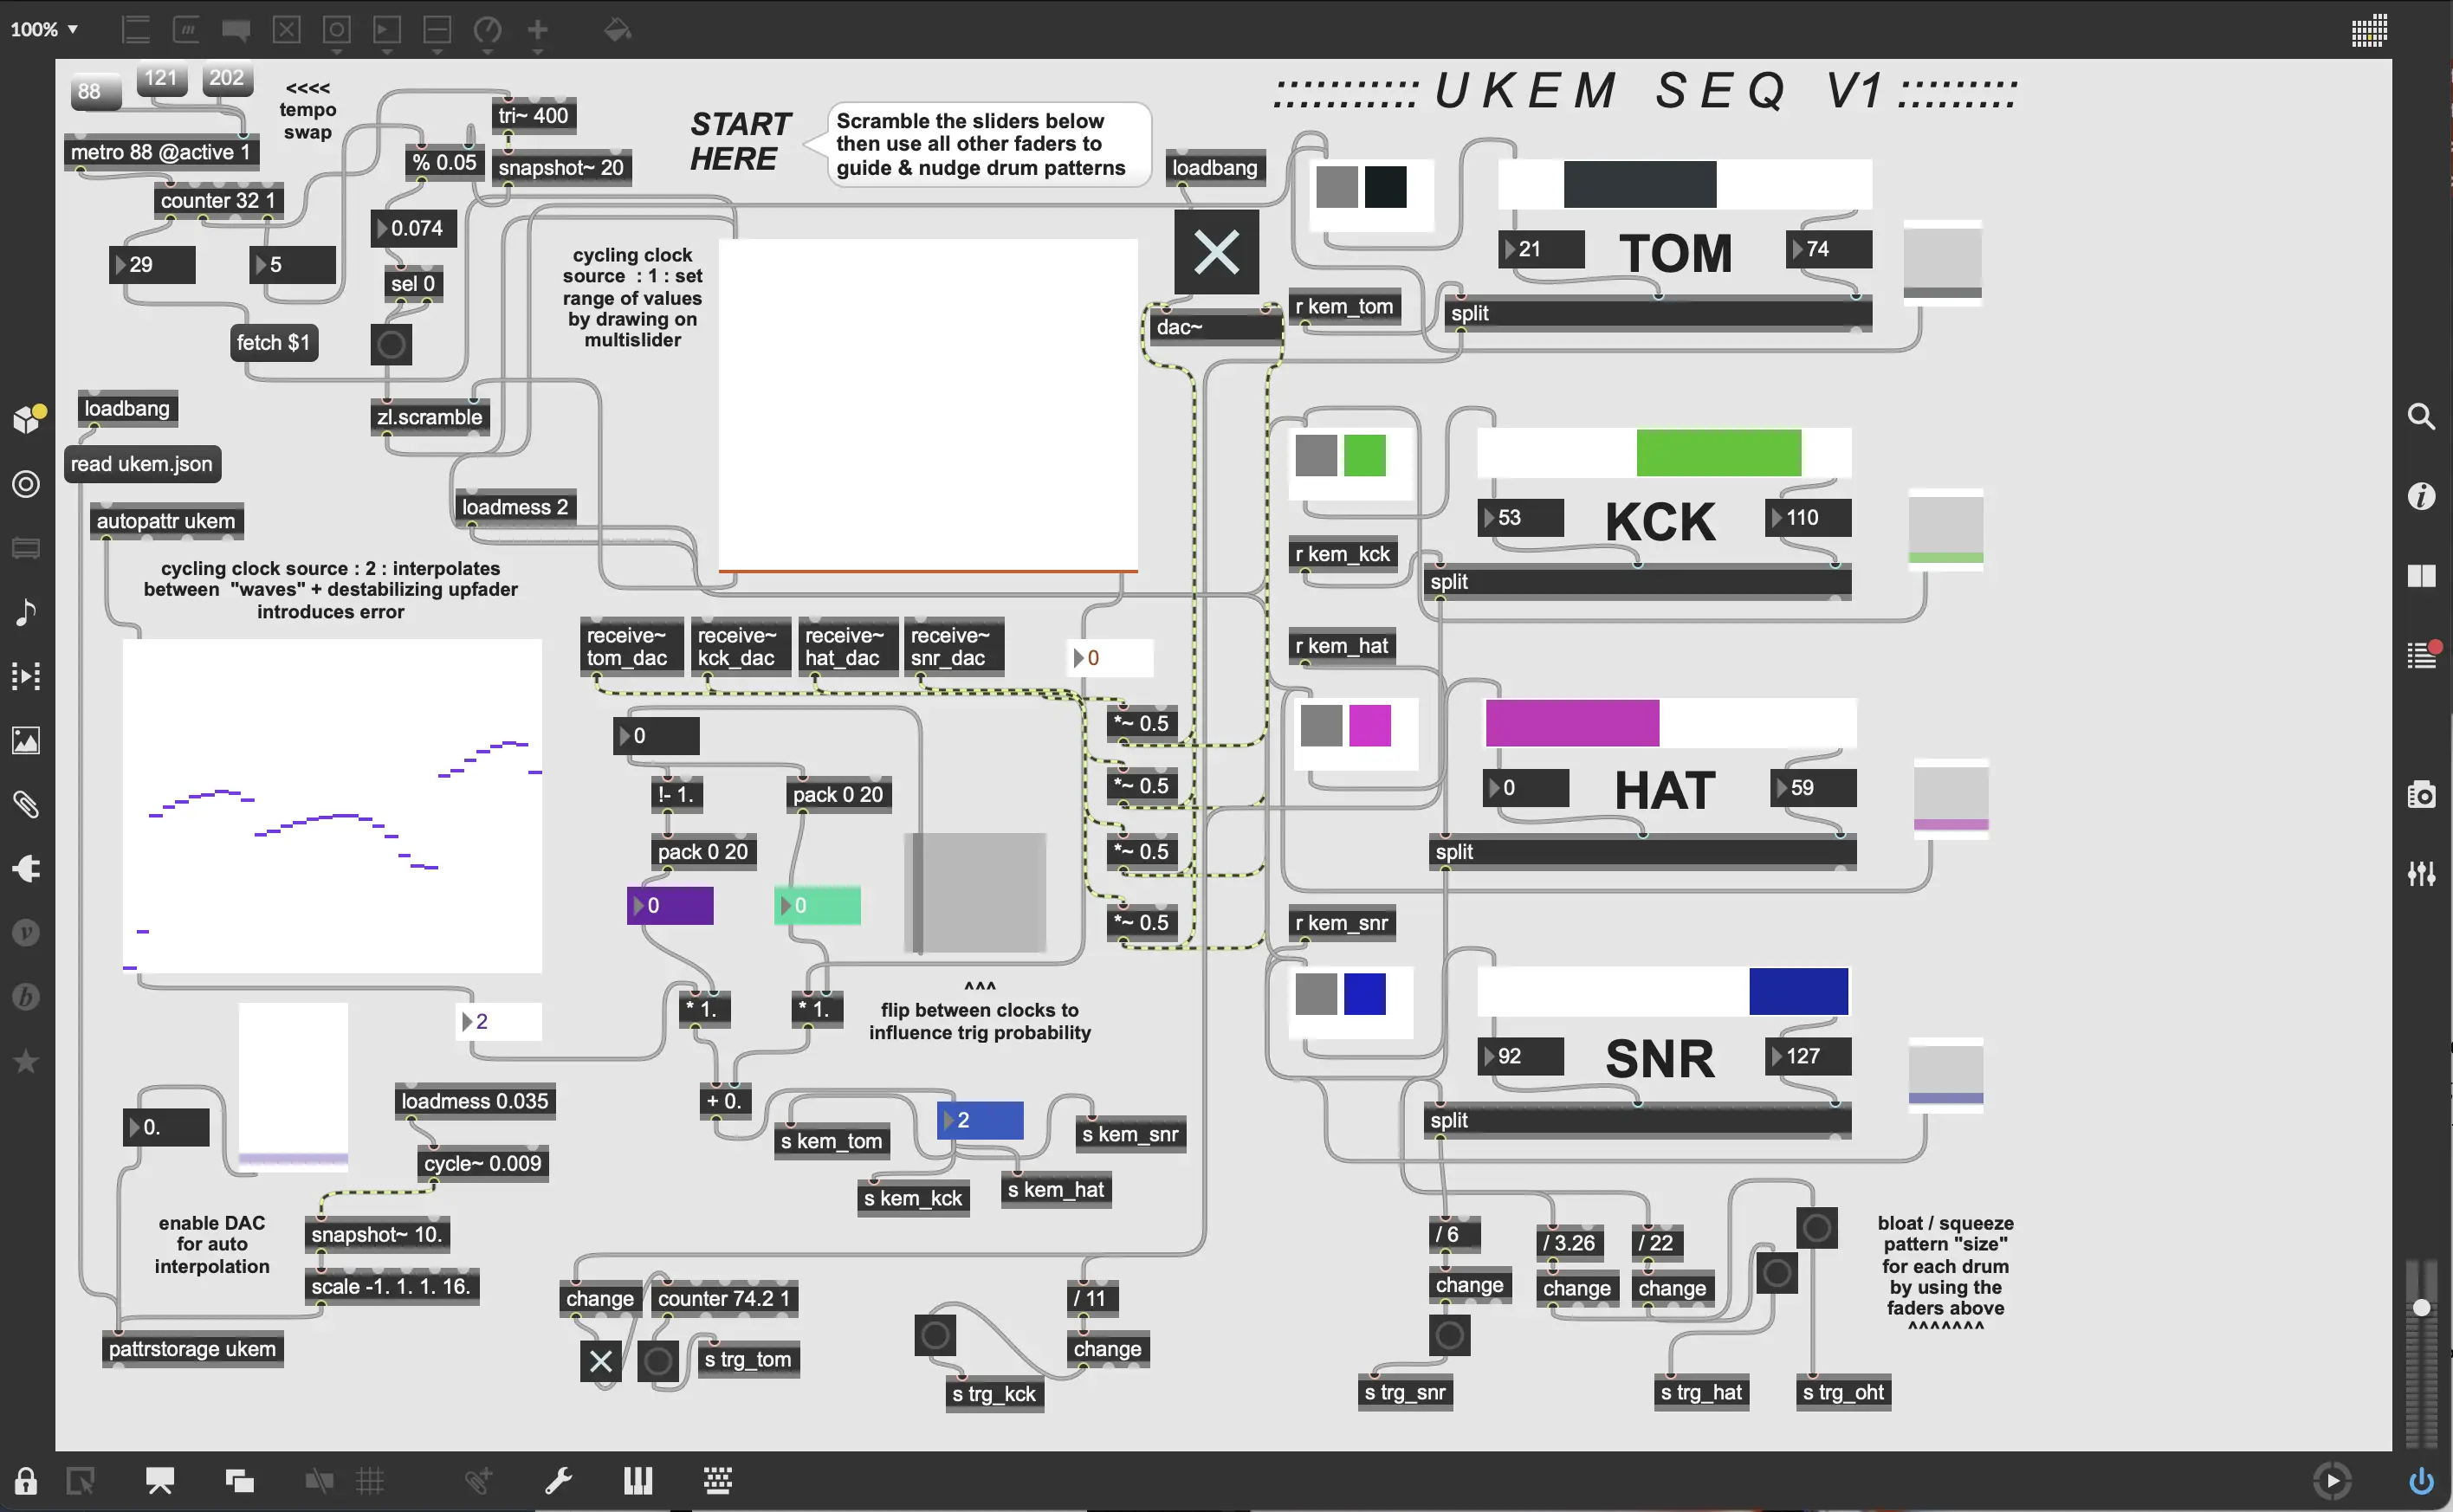The height and width of the screenshot is (1512, 2453).
Task: Open the audio note browser icon
Action: pyautogui.click(x=26, y=612)
